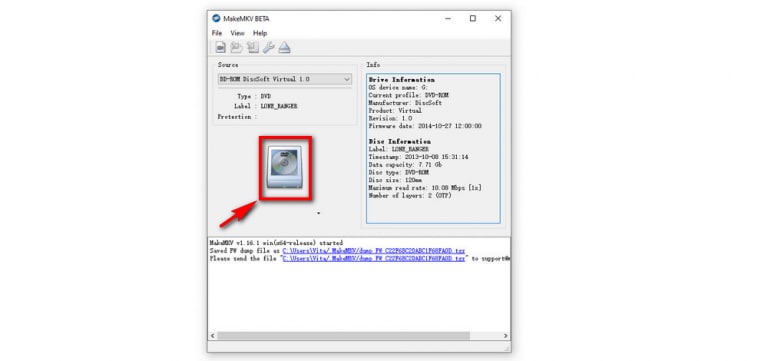768x361 pixels.
Task: Click the big DVD drive icon to open disc
Action: pyautogui.click(x=286, y=168)
